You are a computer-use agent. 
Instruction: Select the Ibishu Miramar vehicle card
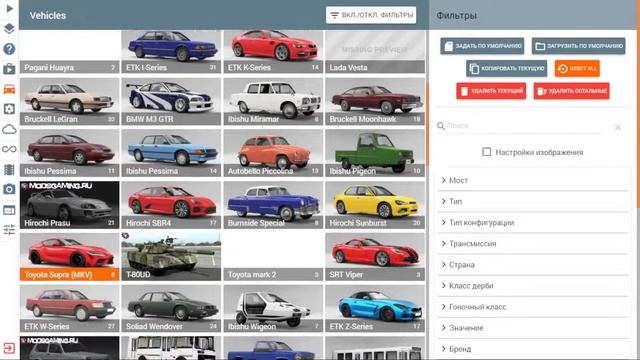coord(273,102)
